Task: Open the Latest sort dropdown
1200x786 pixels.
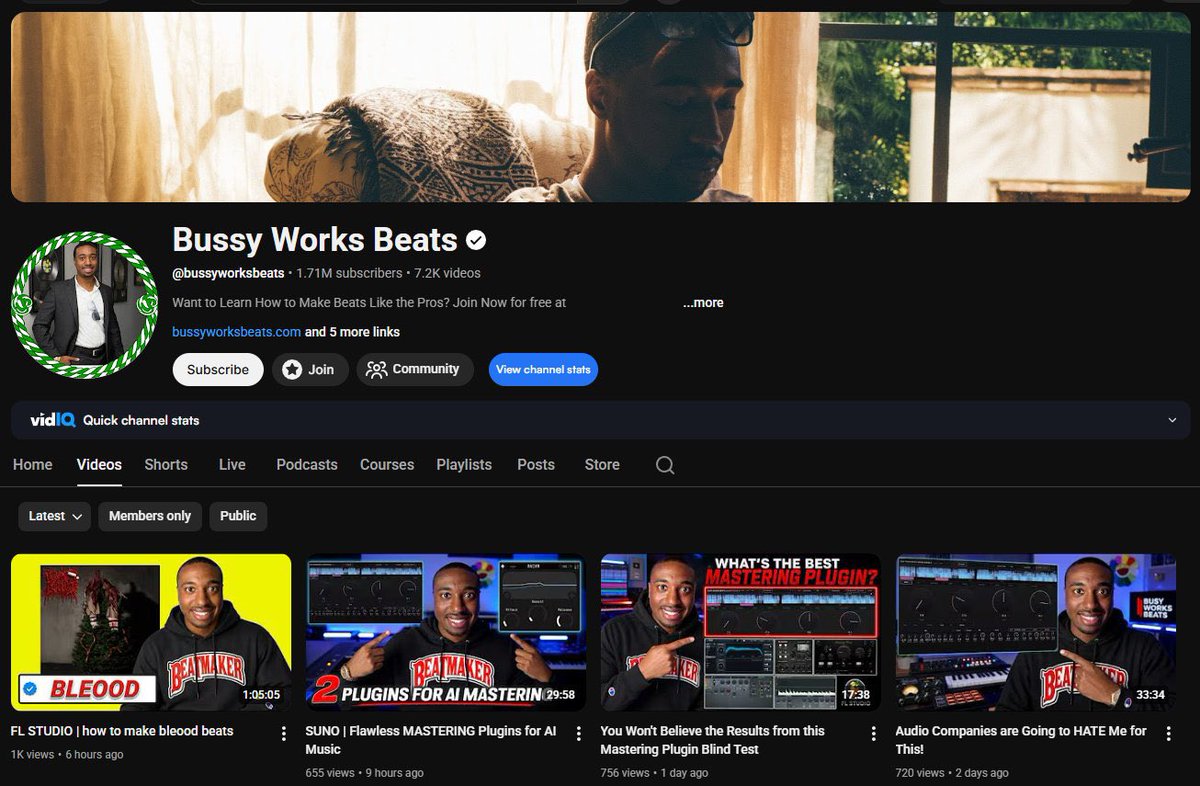Action: (x=55, y=516)
